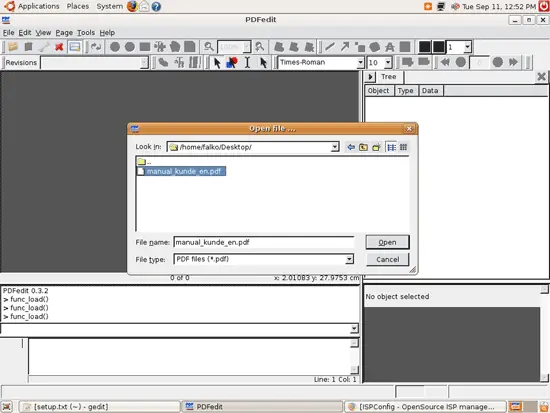Click the File name input field
This screenshot has width=550, height=413.
[264, 242]
